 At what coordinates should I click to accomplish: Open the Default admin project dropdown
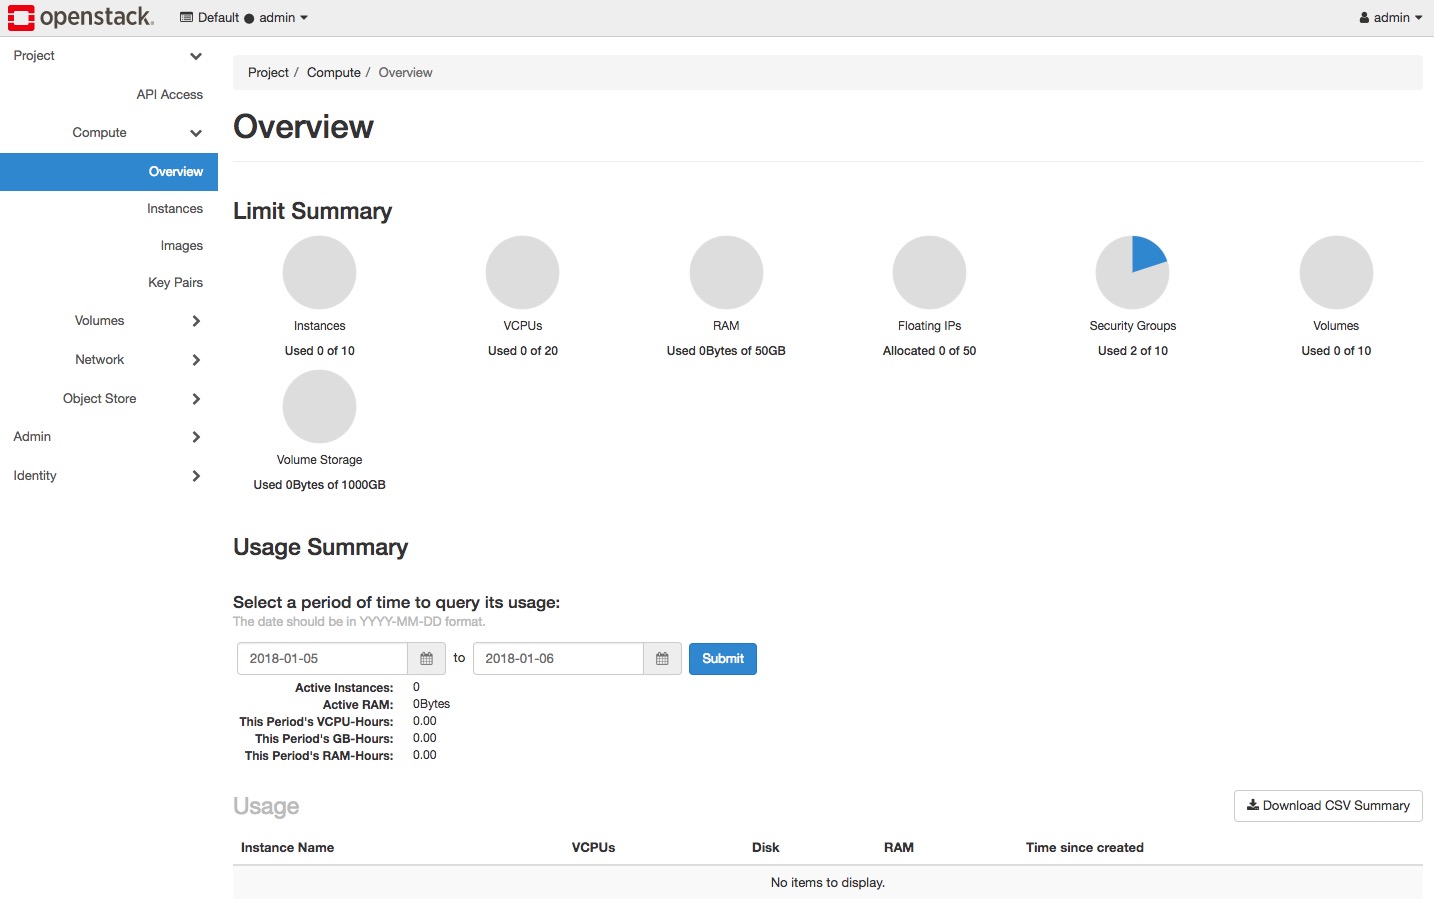pyautogui.click(x=244, y=18)
